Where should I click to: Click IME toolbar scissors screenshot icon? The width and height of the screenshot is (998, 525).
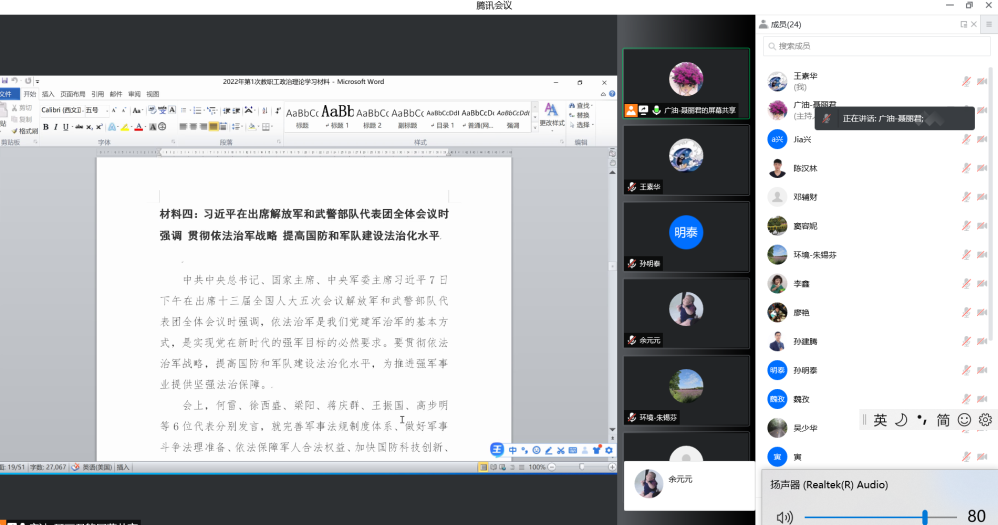coord(561,450)
